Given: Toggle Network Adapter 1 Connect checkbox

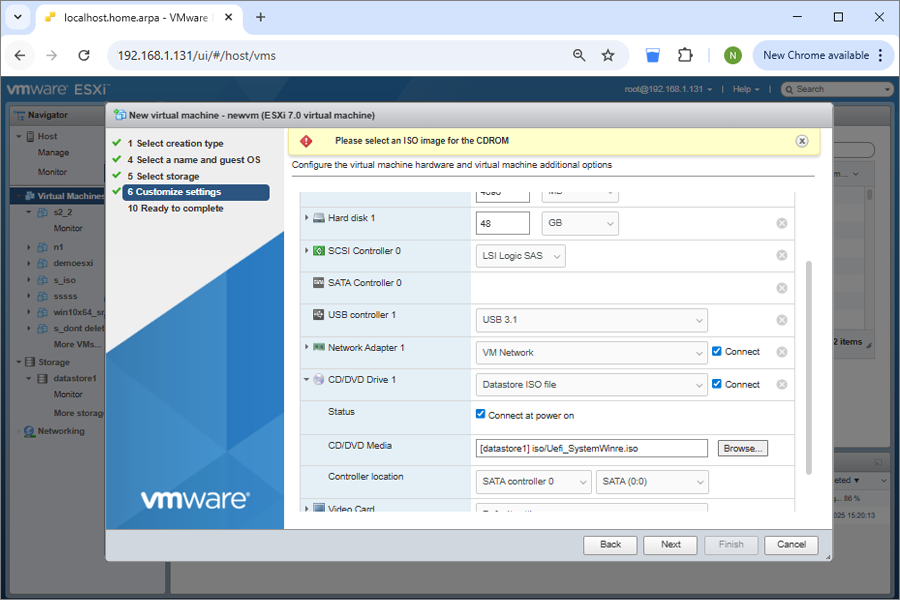Looking at the screenshot, I should coord(716,351).
